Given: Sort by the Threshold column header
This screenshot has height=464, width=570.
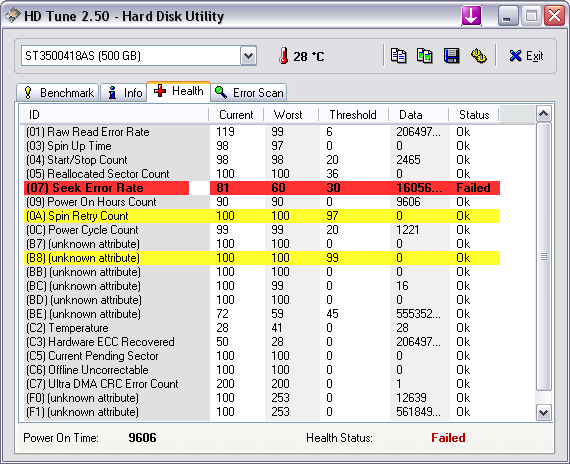Looking at the screenshot, I should click(353, 115).
